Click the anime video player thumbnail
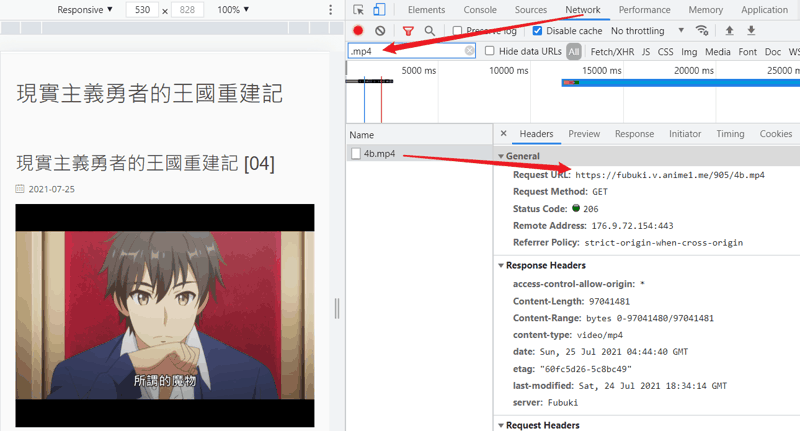The image size is (800, 431). tap(165, 315)
